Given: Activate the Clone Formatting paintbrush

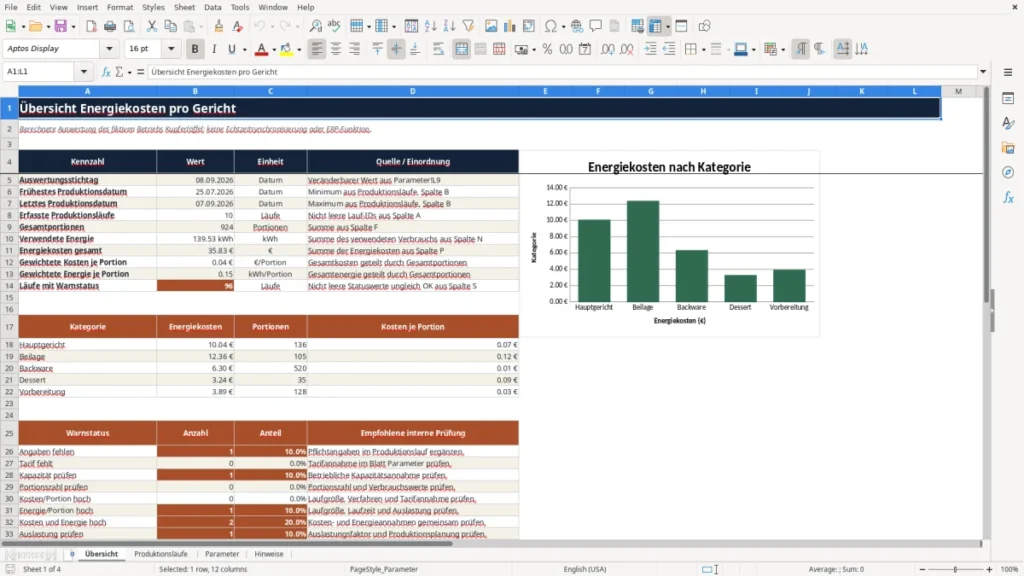Looking at the screenshot, I should [219, 26].
